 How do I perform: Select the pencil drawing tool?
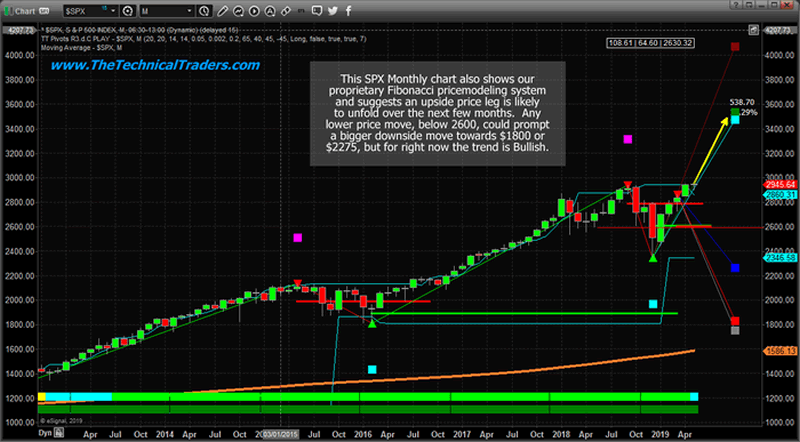pos(222,11)
